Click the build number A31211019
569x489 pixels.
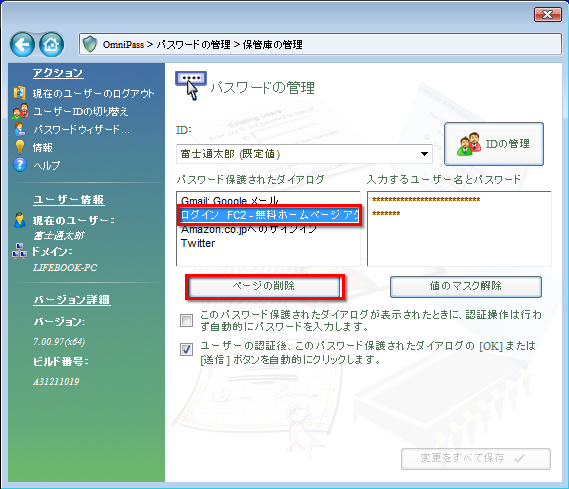(x=56, y=382)
